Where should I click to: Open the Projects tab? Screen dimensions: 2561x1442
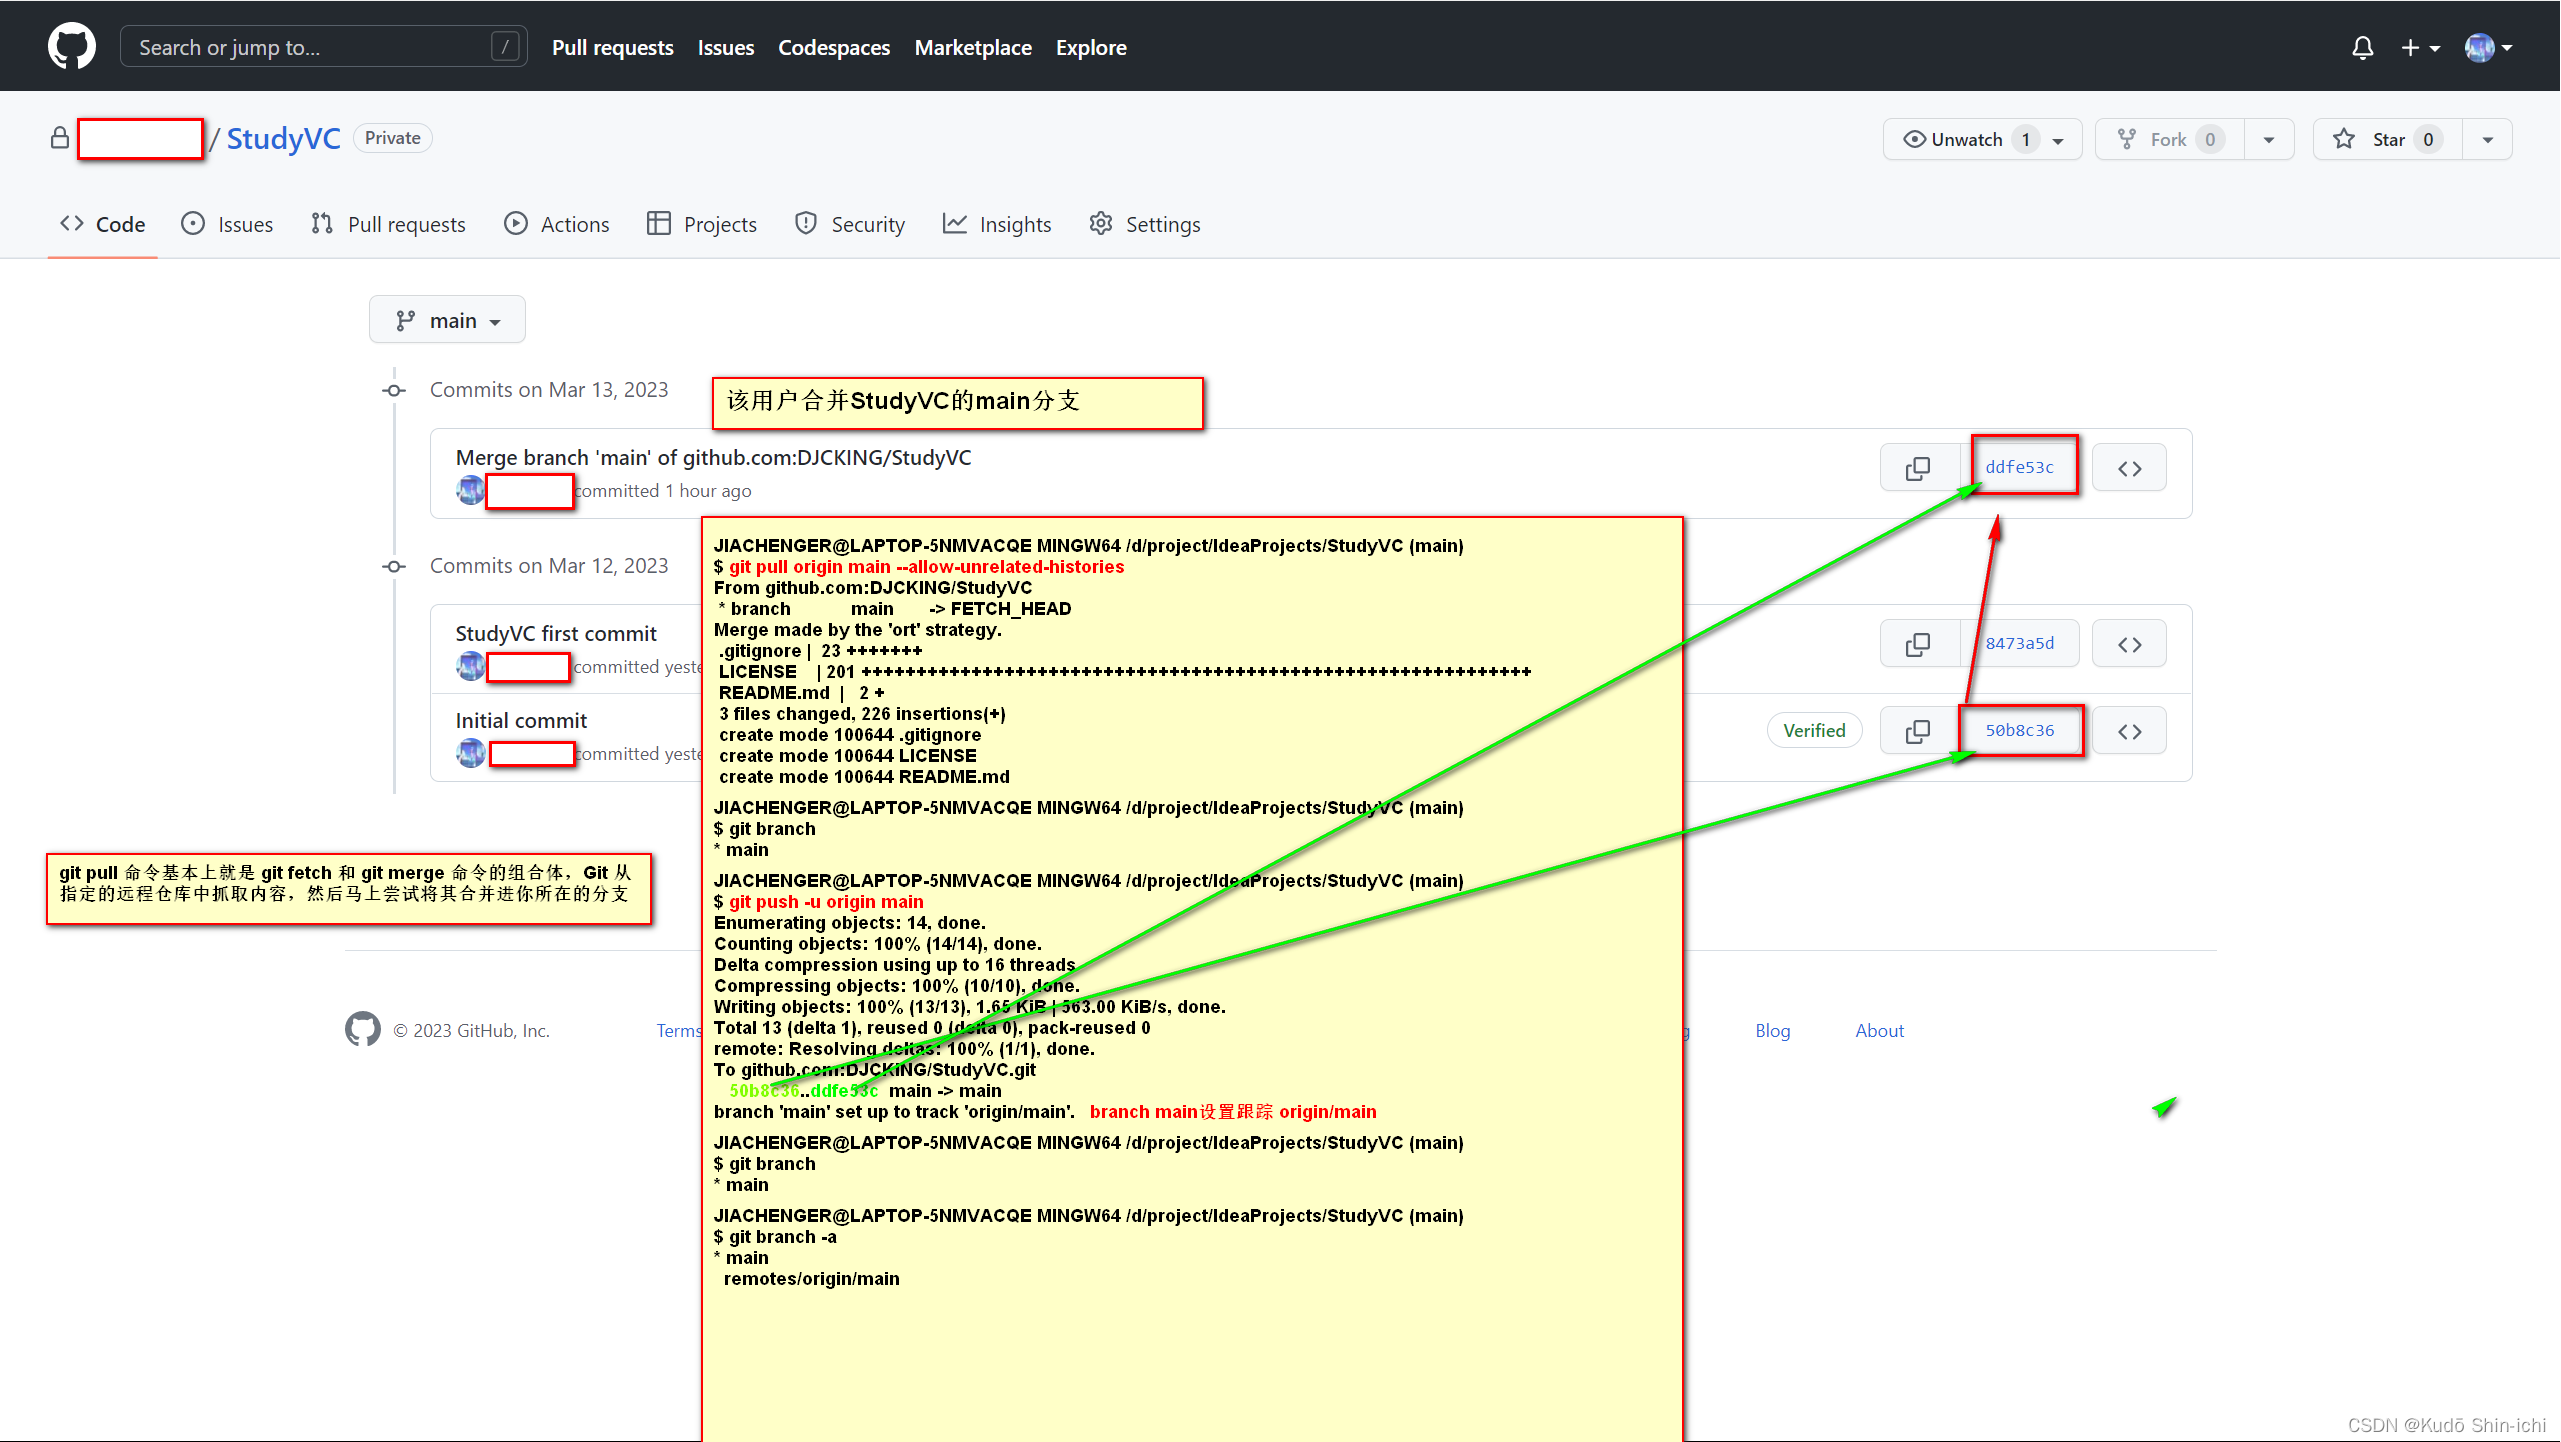click(x=702, y=224)
